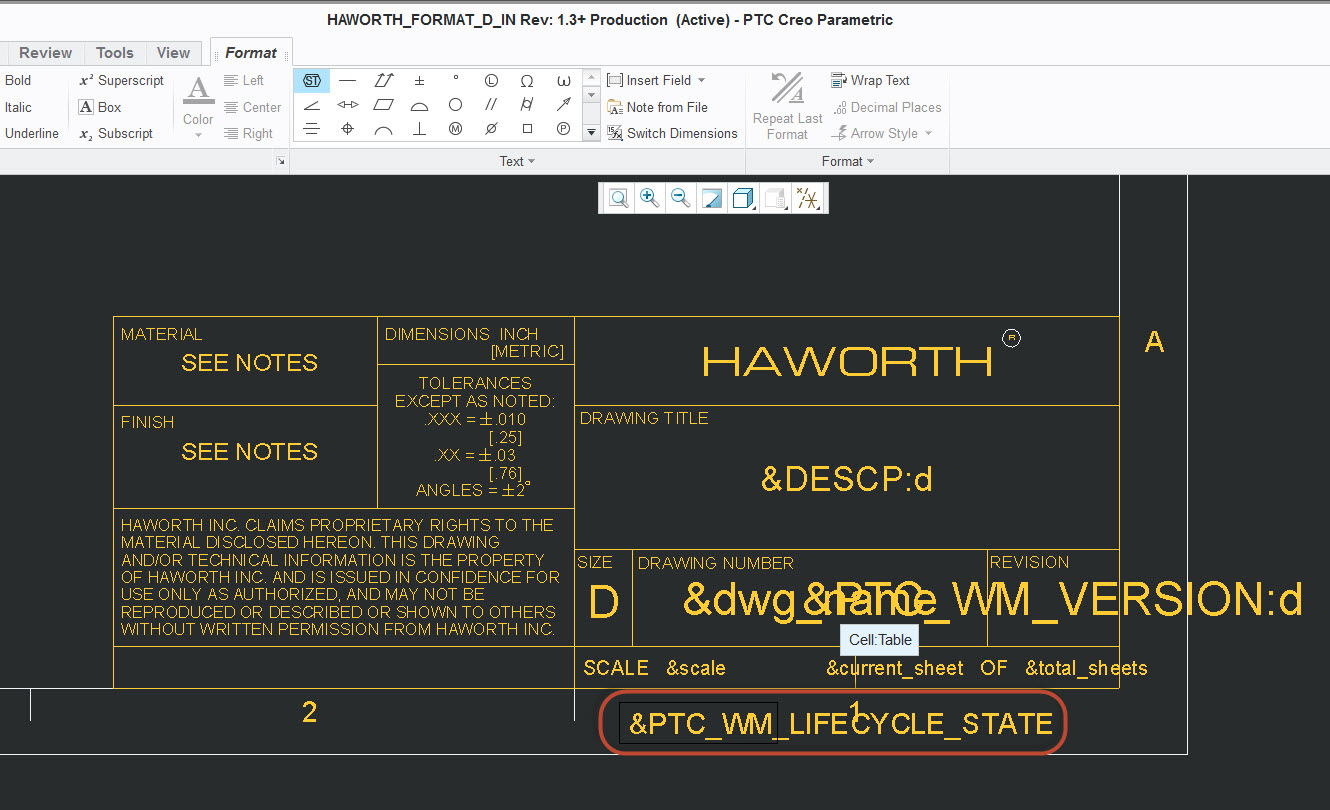Insert the cylindricity symbol
The height and width of the screenshot is (810, 1330).
pos(528,105)
